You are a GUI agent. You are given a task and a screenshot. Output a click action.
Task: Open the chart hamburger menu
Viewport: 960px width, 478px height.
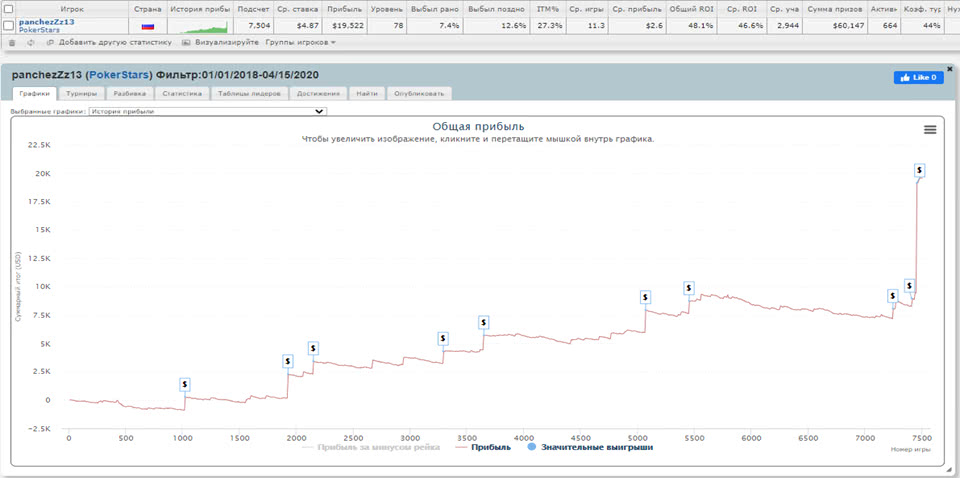[x=930, y=130]
